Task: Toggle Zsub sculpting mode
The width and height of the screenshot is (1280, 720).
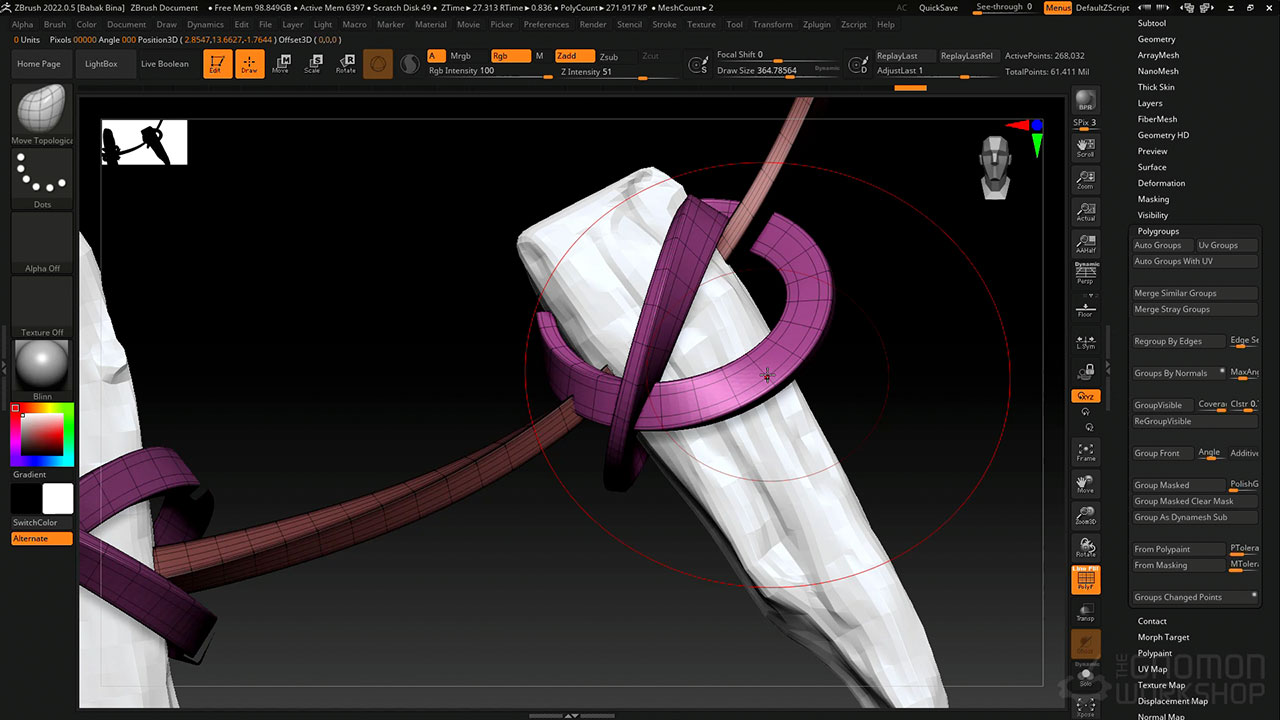Action: coord(608,57)
